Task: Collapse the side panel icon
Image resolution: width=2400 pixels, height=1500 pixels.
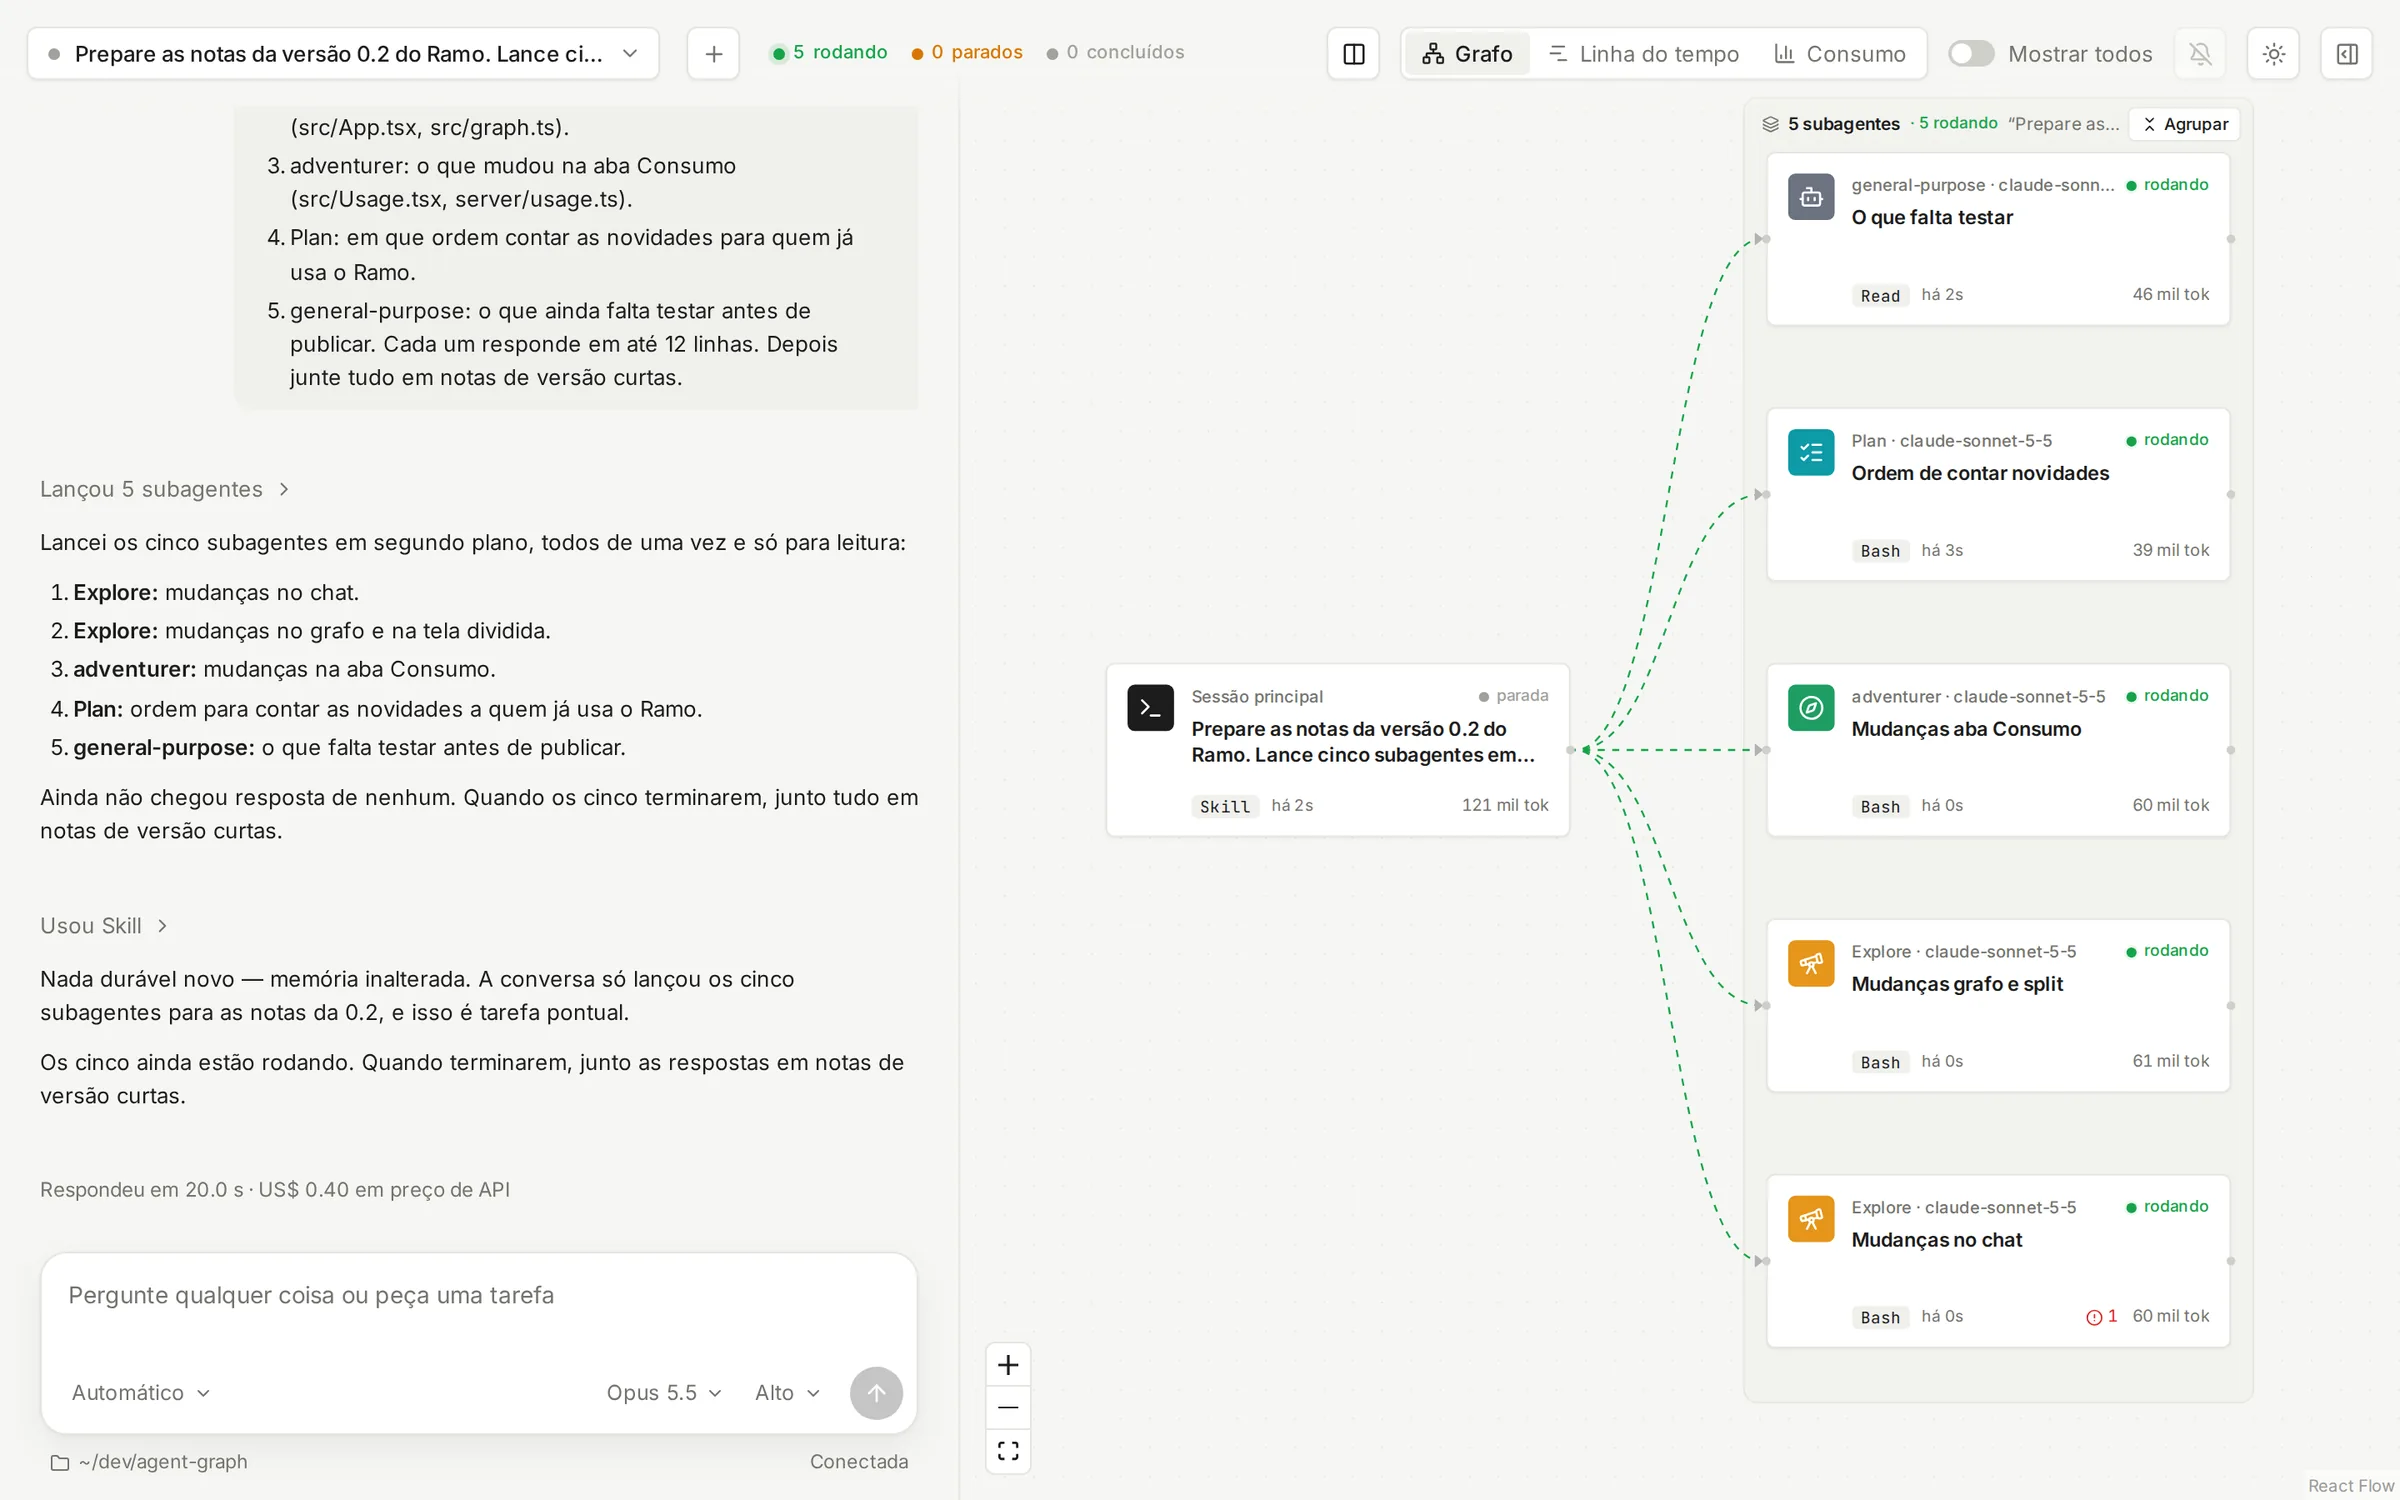Action: pos(2347,54)
